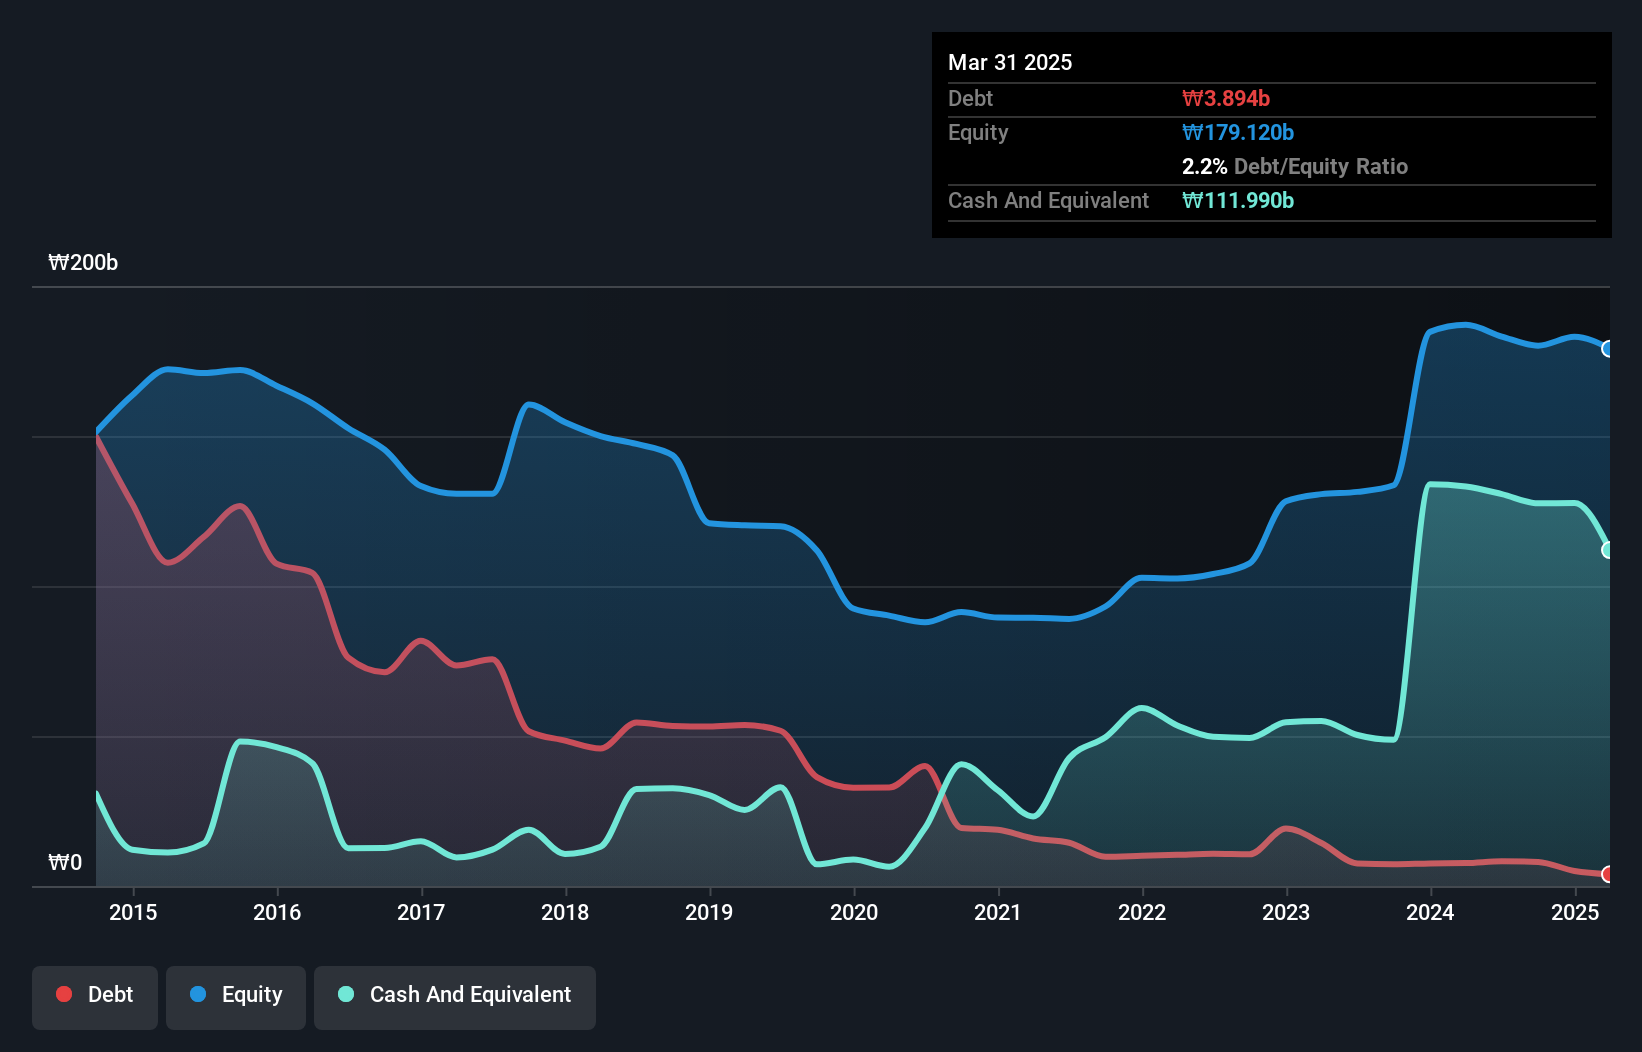
Task: Select the 2018 label on x-axis
Action: pyautogui.click(x=565, y=912)
